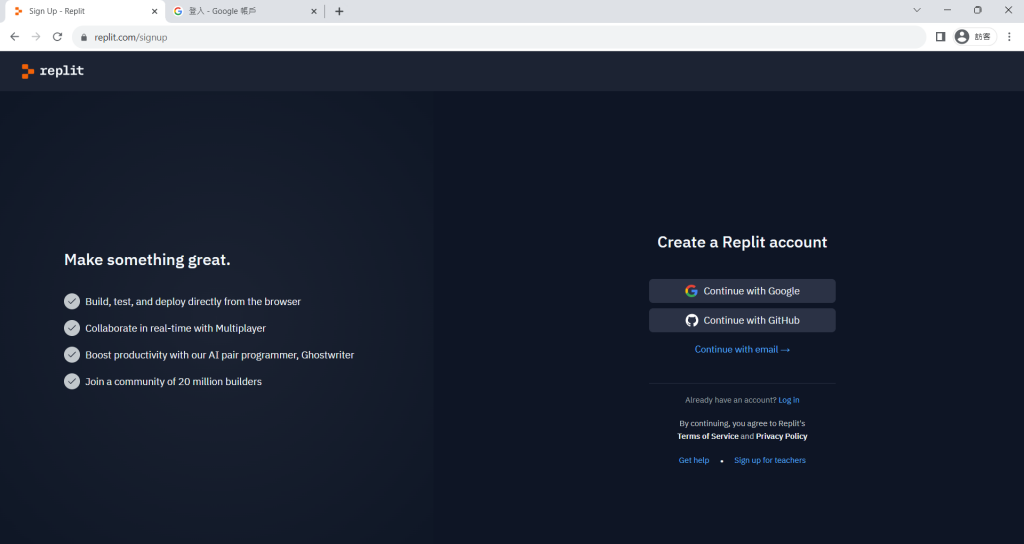Open Terms of Service link
Image resolution: width=1024 pixels, height=544 pixels.
(708, 436)
